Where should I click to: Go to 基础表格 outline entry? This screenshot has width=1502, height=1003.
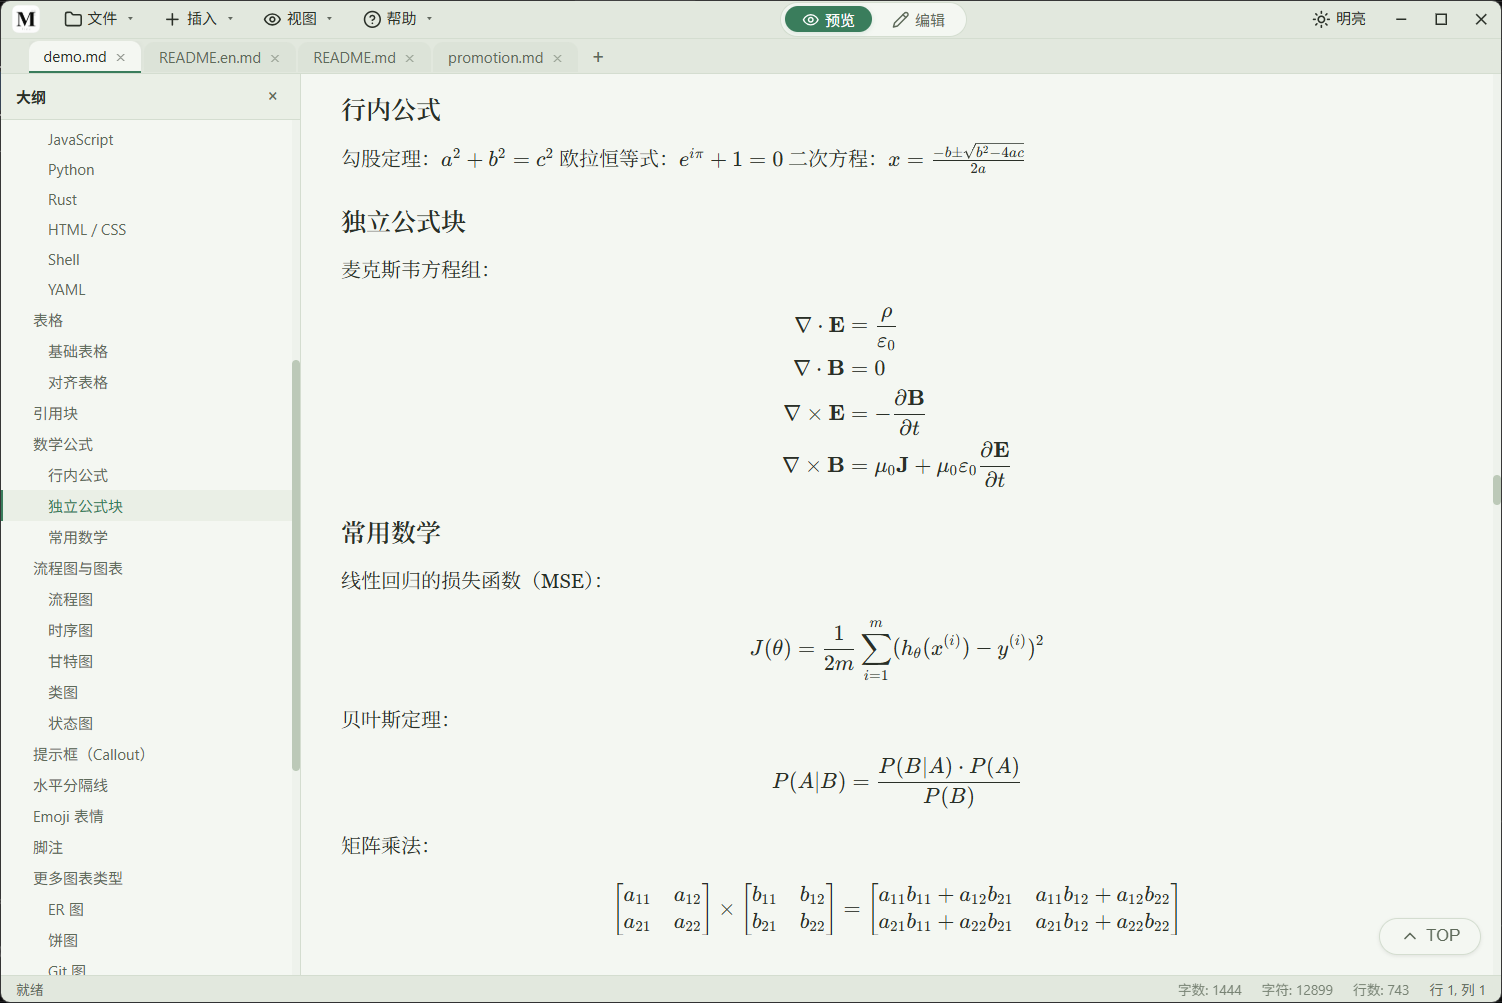[x=78, y=351]
